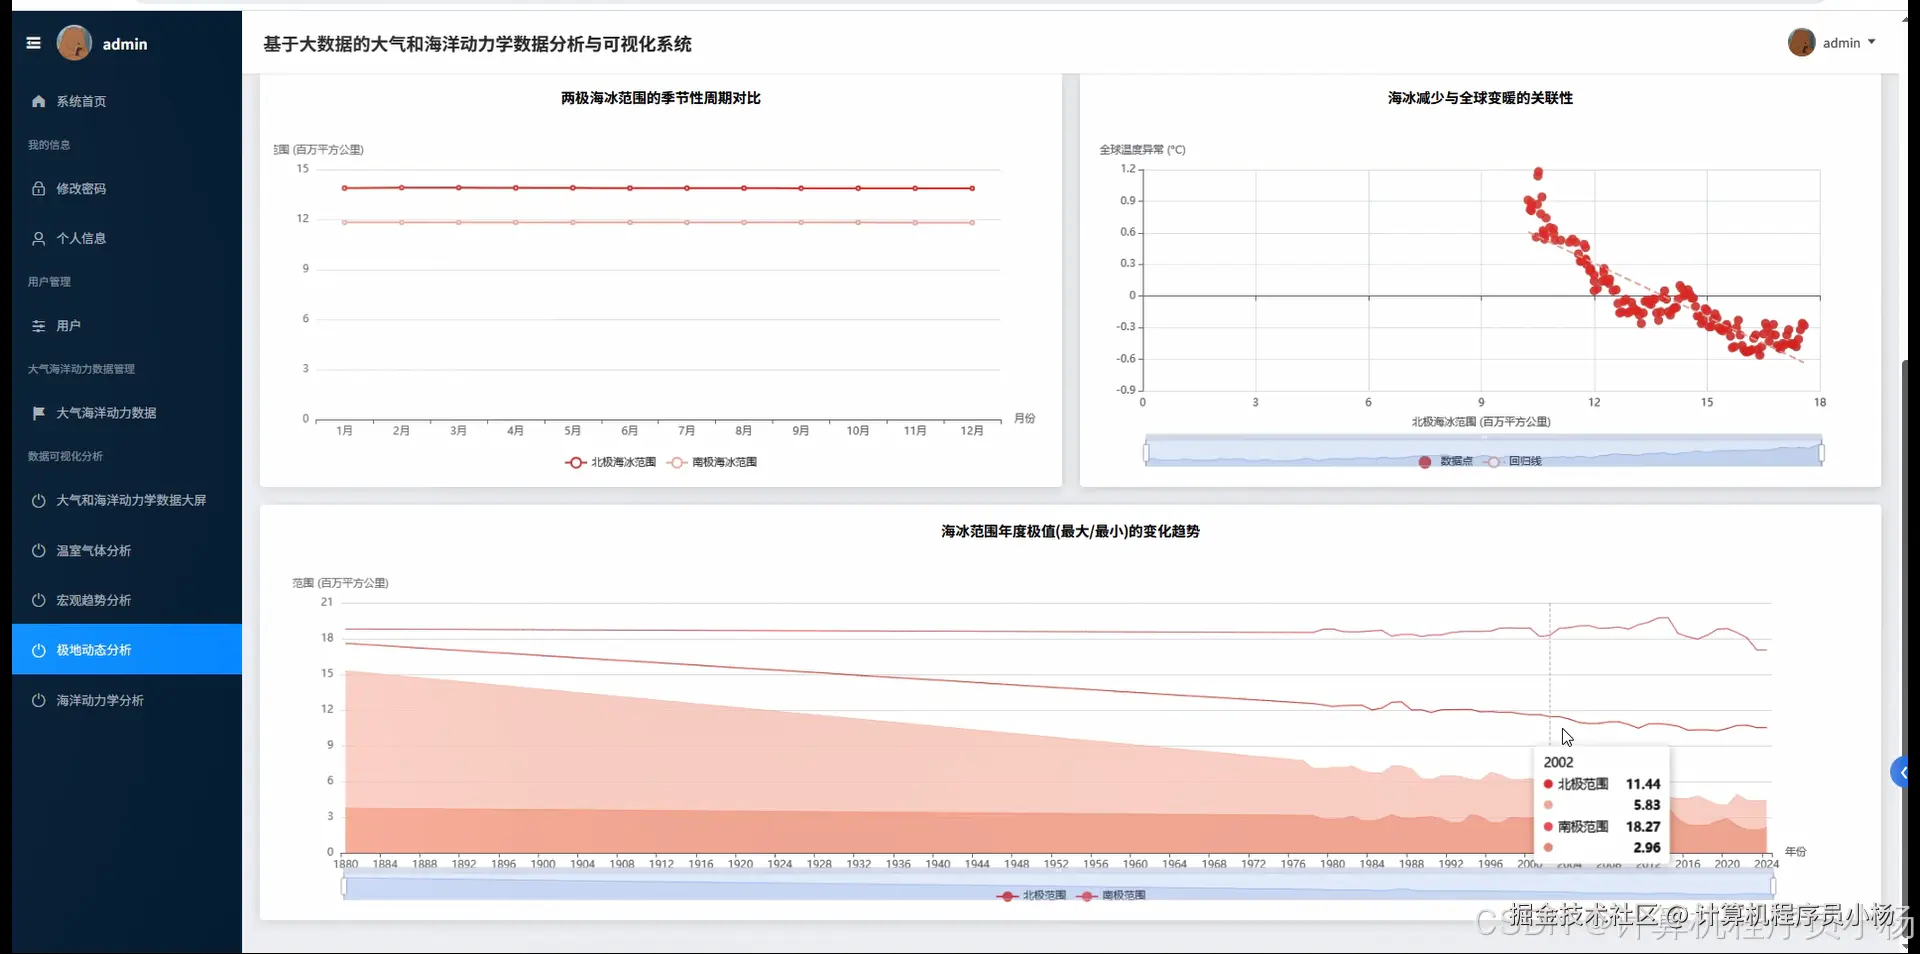The height and width of the screenshot is (954, 1920).
Task: Toggle the 南极范围 legend in the trend chart
Action: [1111, 895]
